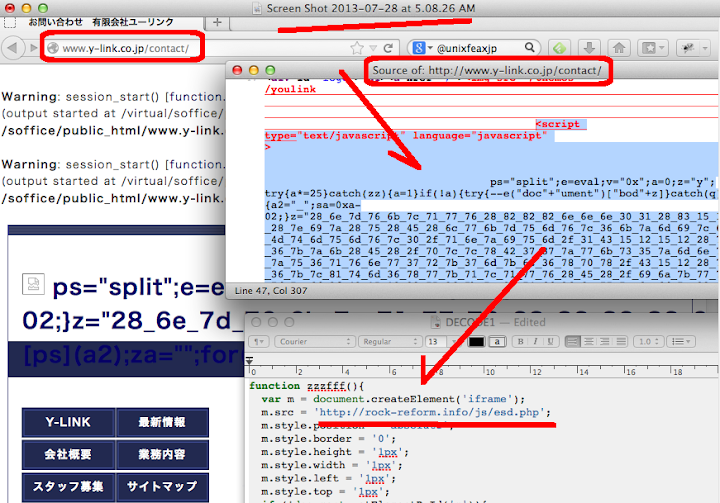Open the サイトマップ navigation button
Image resolution: width=720 pixels, height=503 pixels.
162,487
